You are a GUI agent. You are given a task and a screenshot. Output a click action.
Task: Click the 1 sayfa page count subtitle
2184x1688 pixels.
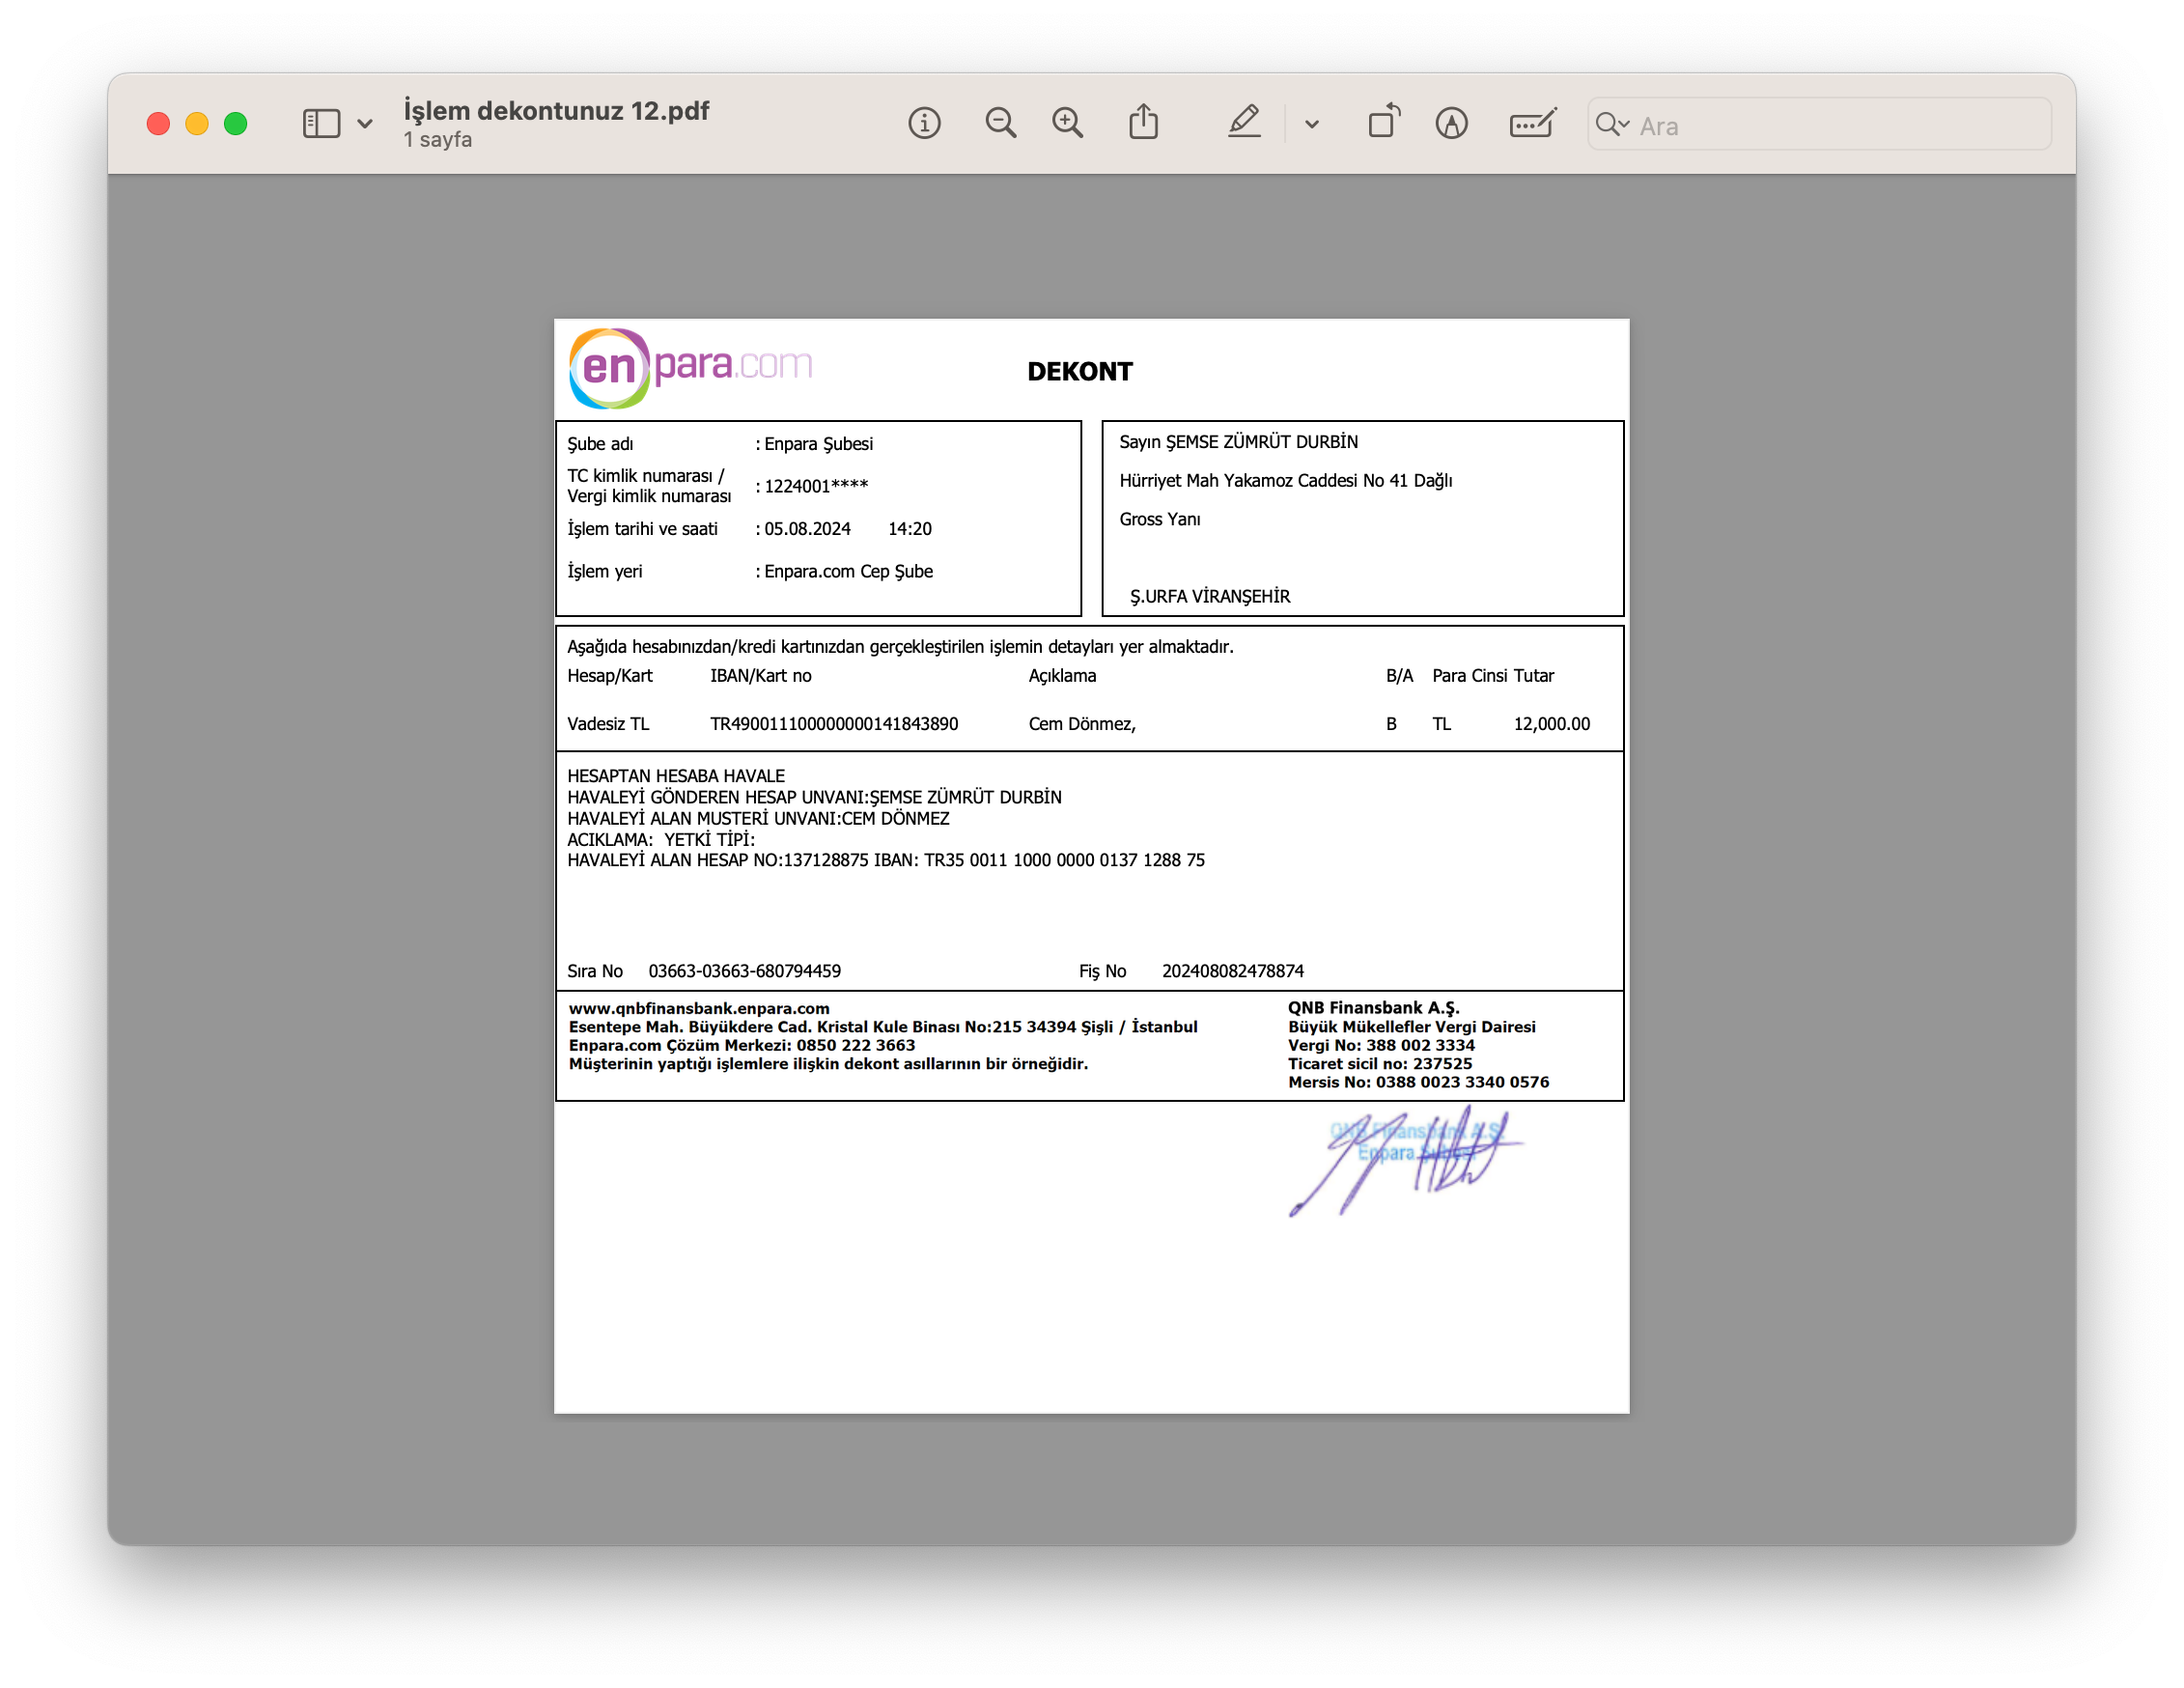click(438, 140)
